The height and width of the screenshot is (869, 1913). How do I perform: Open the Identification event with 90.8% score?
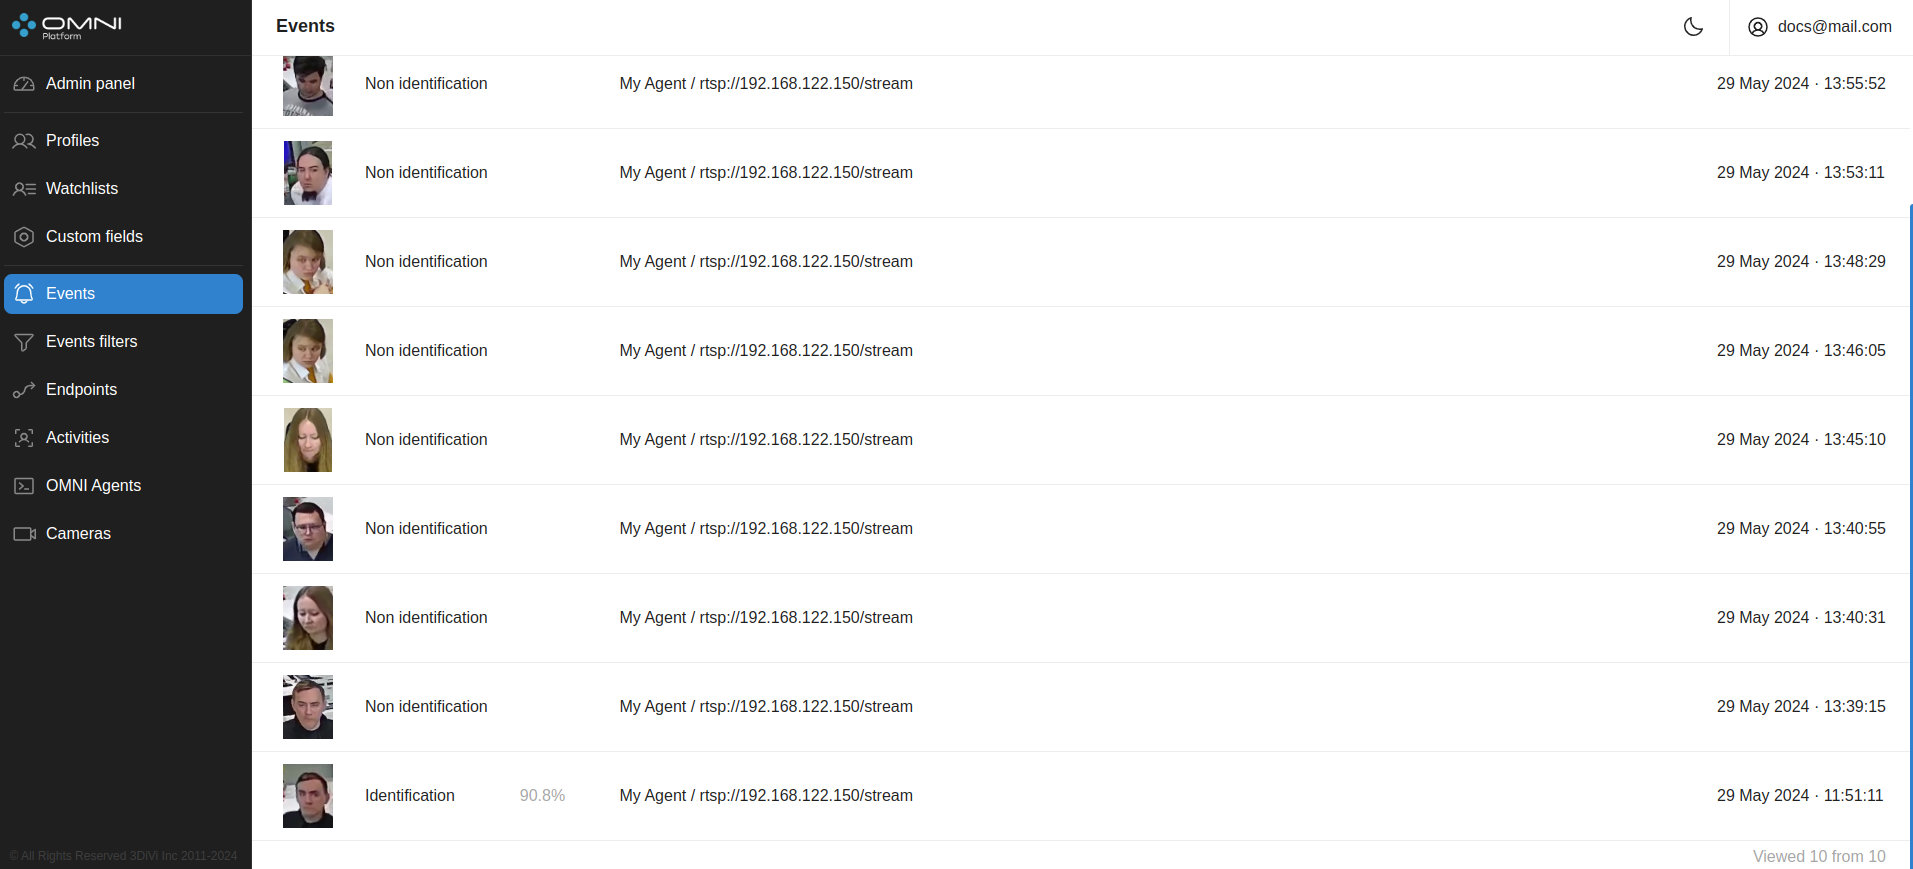click(1081, 796)
